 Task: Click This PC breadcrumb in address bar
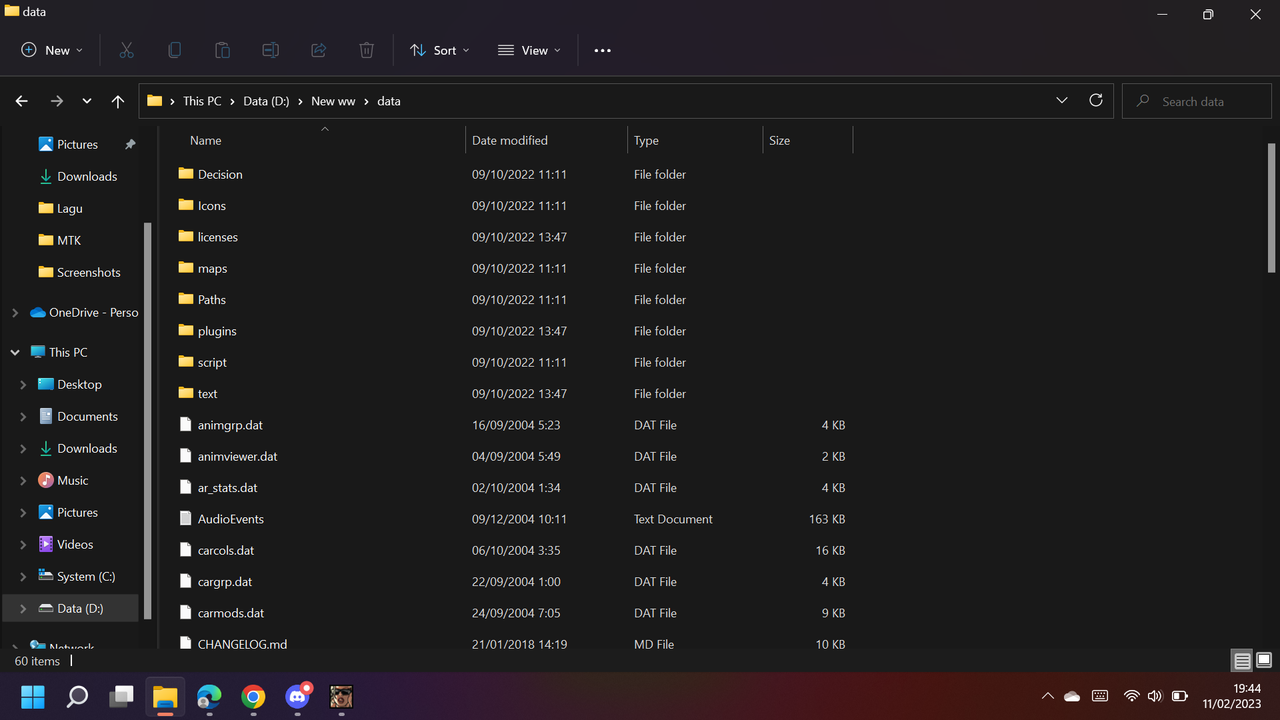coord(202,101)
